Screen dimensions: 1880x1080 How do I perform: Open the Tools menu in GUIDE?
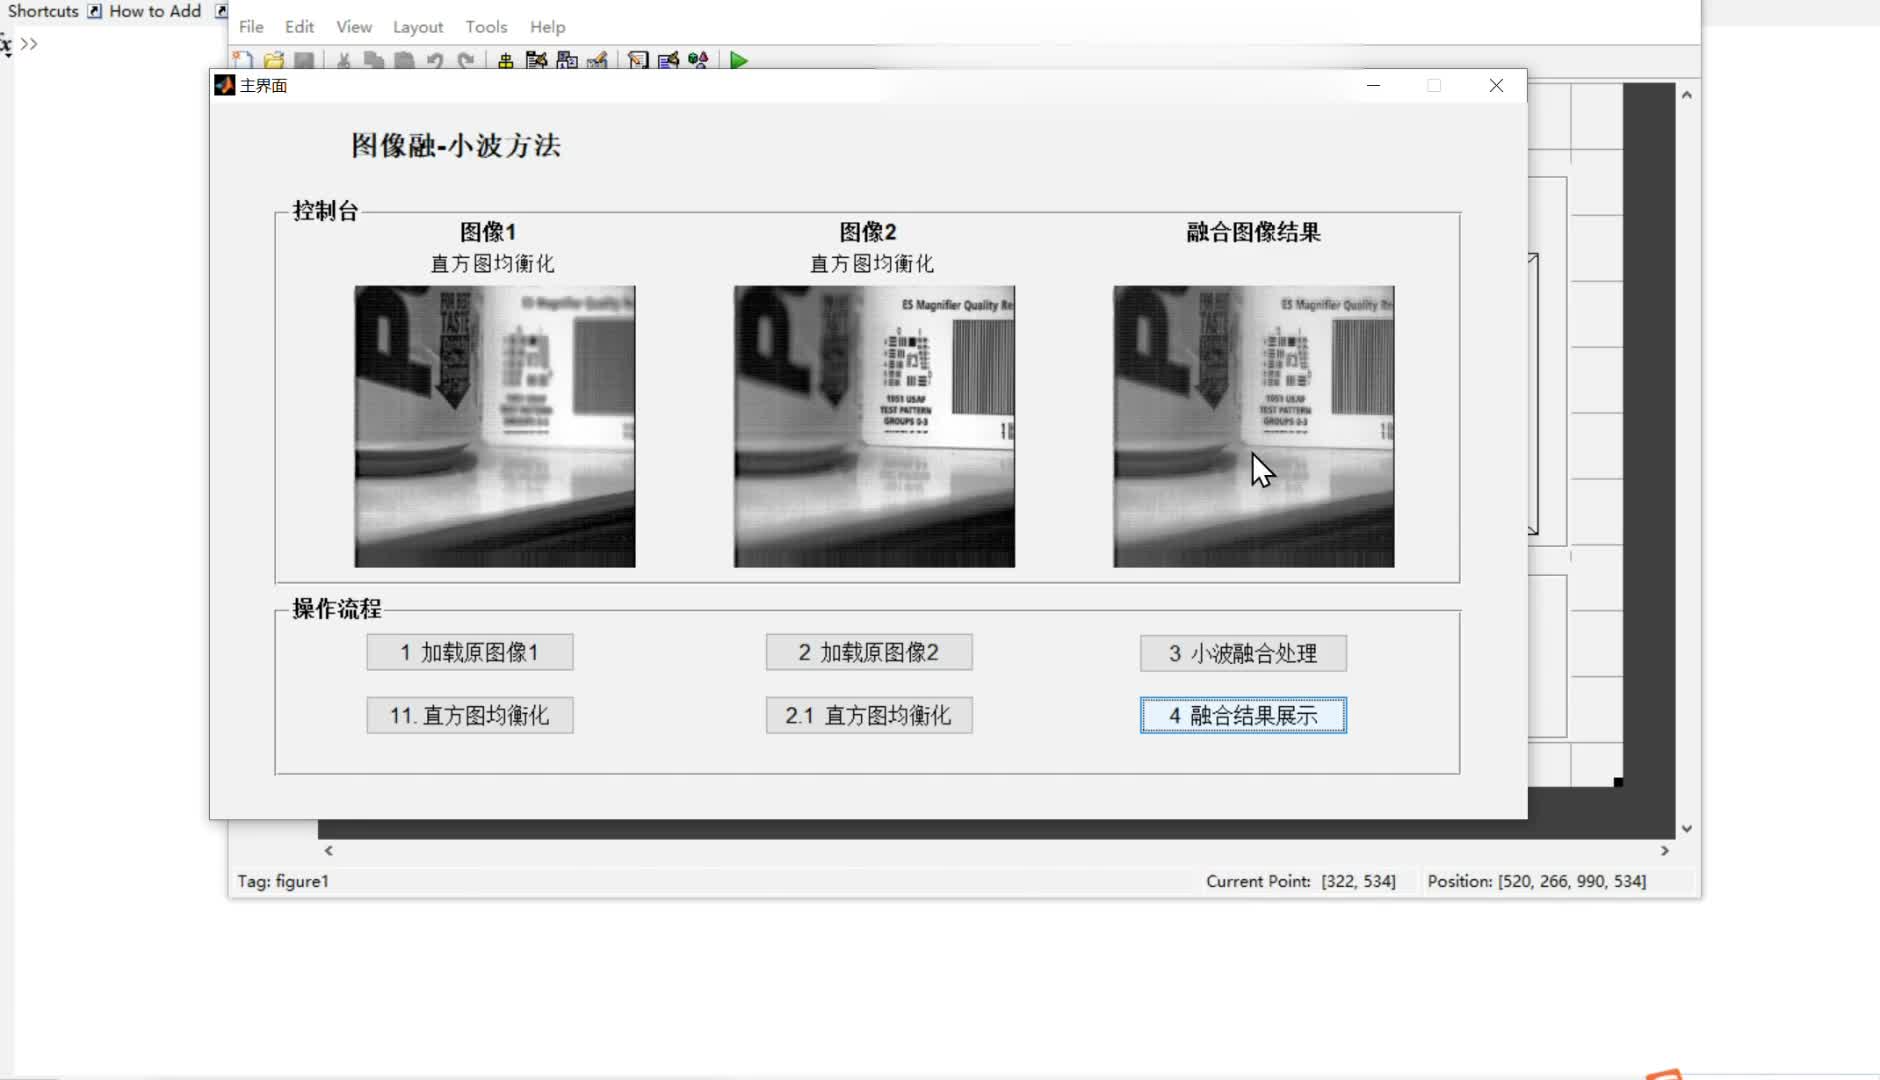(486, 27)
